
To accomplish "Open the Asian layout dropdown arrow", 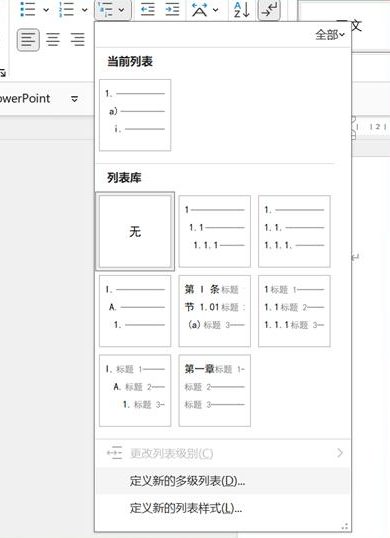I will tap(215, 10).
